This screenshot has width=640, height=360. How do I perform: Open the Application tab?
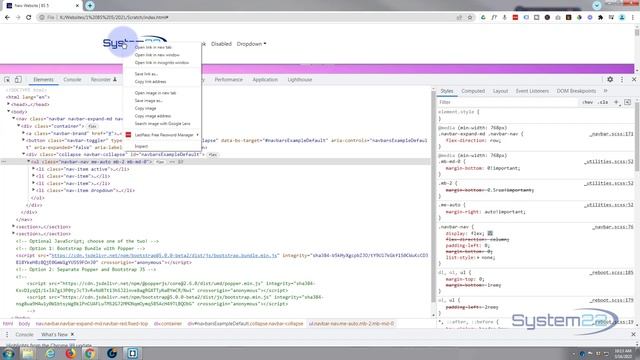pyautogui.click(x=265, y=80)
